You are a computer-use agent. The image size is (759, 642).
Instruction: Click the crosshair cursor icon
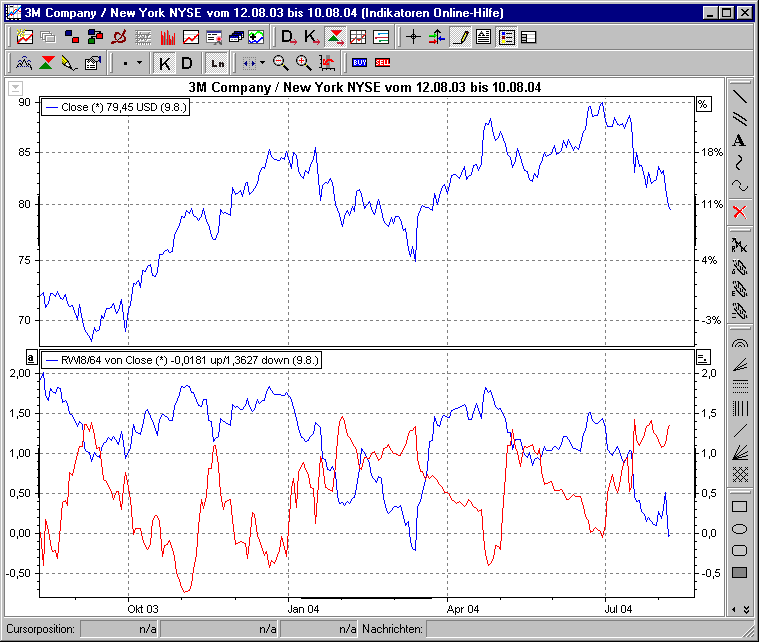(413, 37)
